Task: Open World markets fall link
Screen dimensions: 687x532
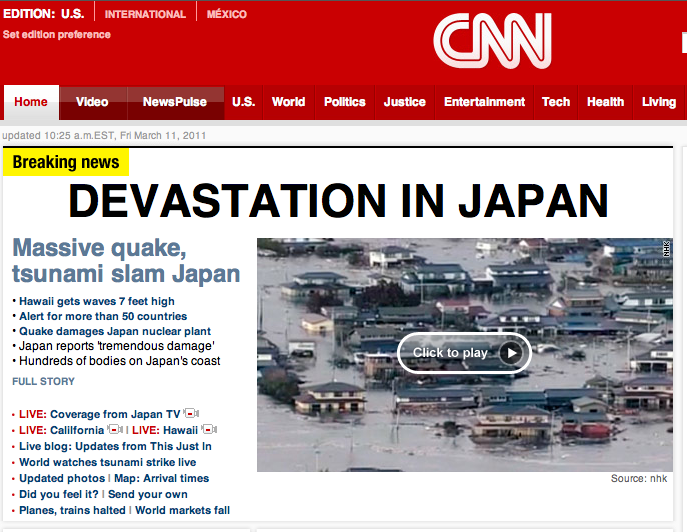Action: [x=182, y=511]
